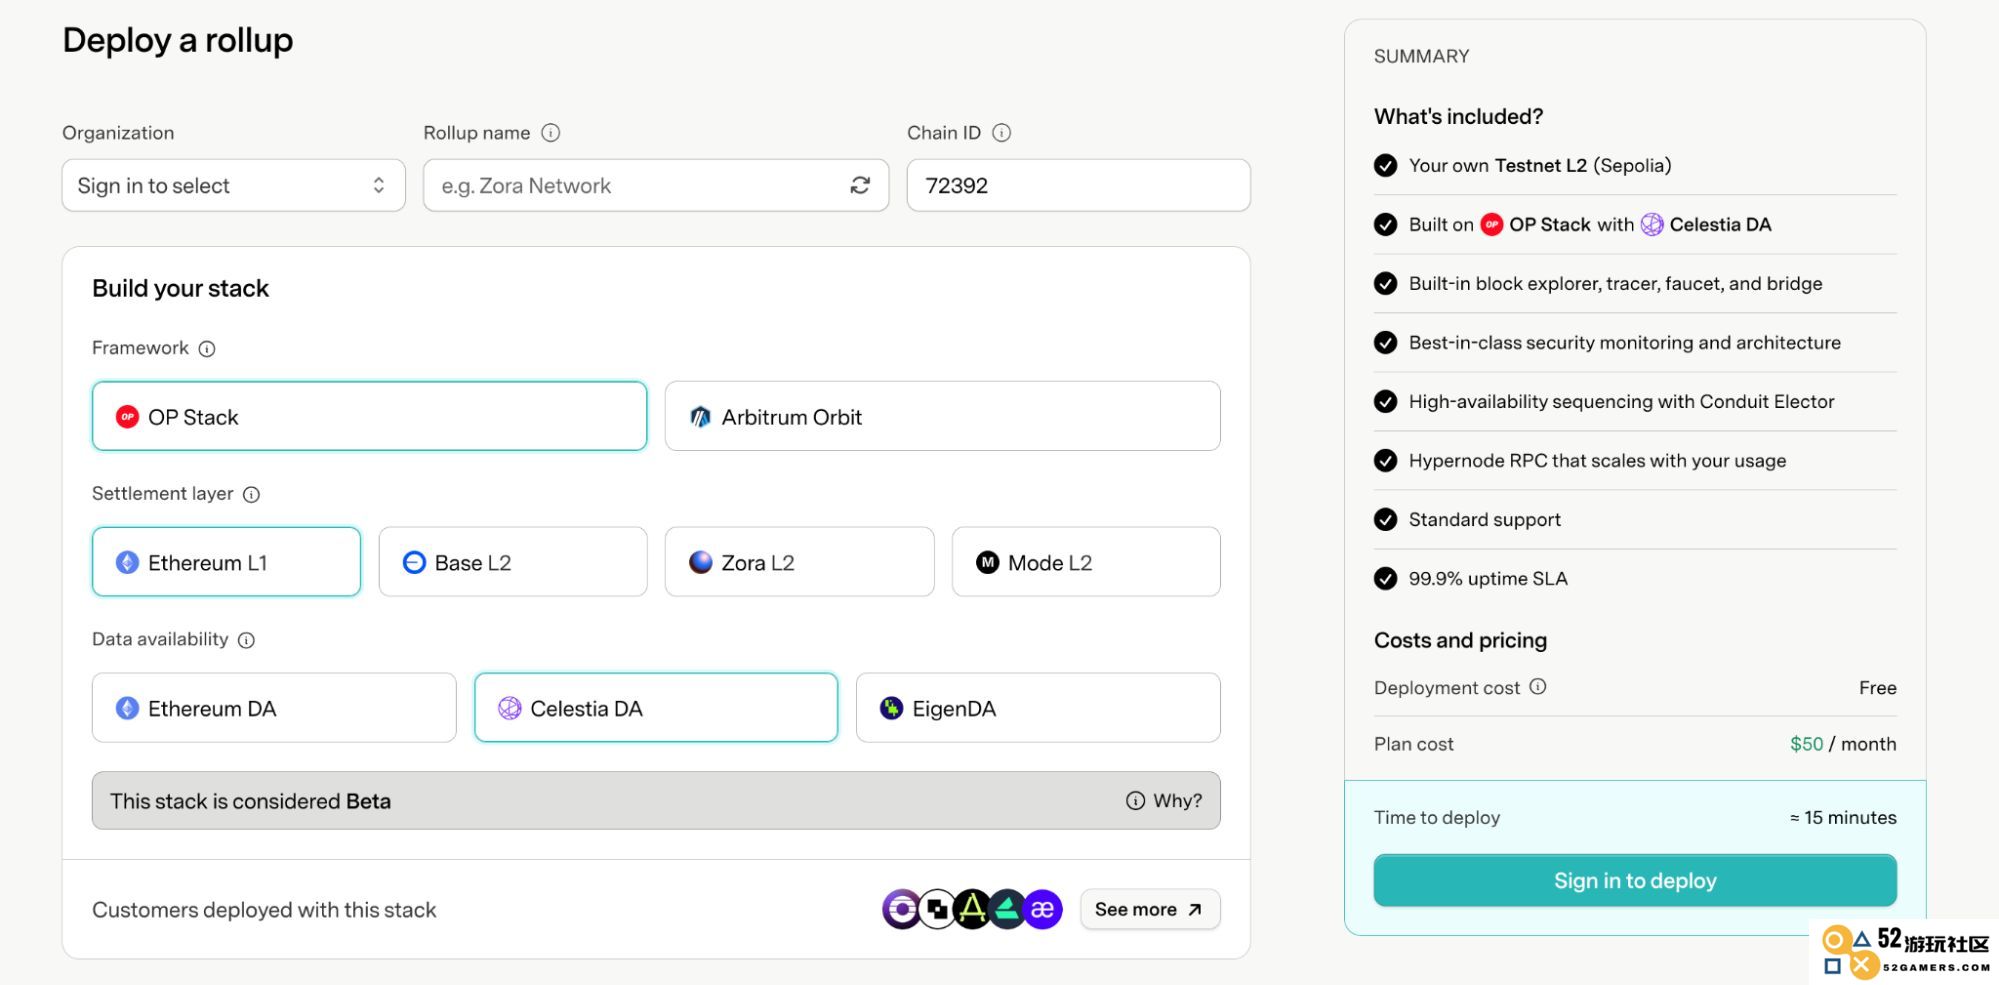Click checkmark beside 99.9% uptime SLA

point(1385,578)
